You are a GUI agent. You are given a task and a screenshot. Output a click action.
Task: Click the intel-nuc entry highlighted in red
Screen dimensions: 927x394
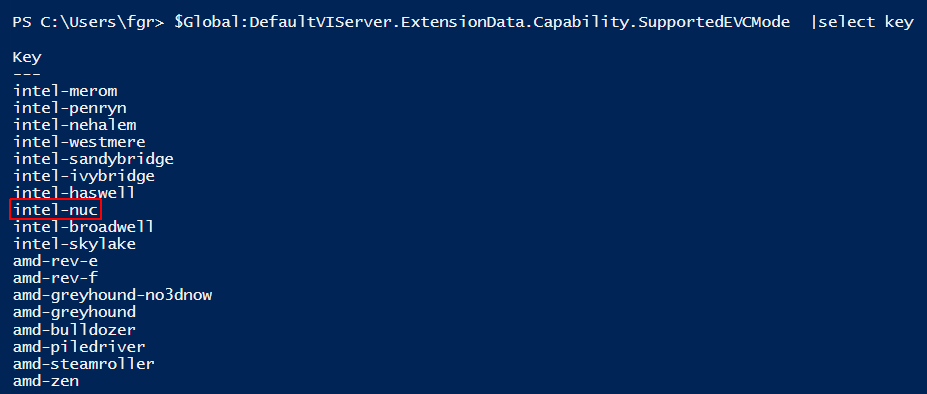(56, 210)
